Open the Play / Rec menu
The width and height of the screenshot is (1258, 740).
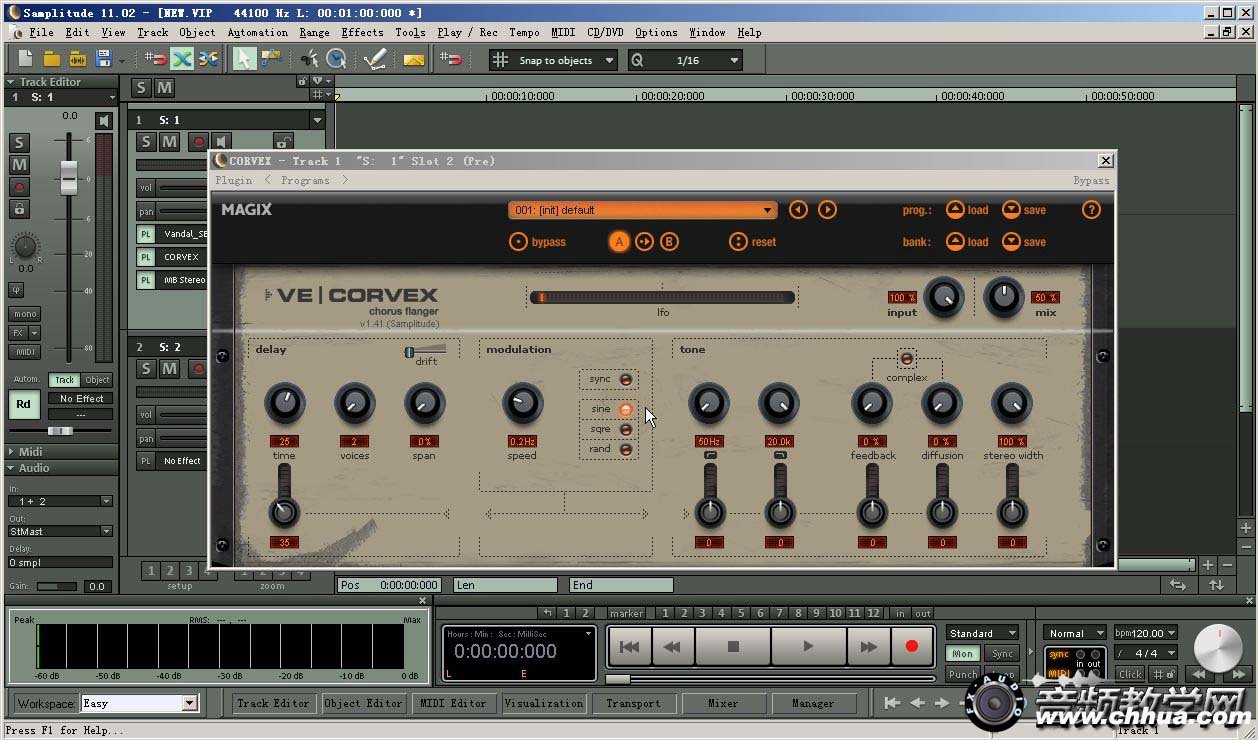(x=467, y=32)
